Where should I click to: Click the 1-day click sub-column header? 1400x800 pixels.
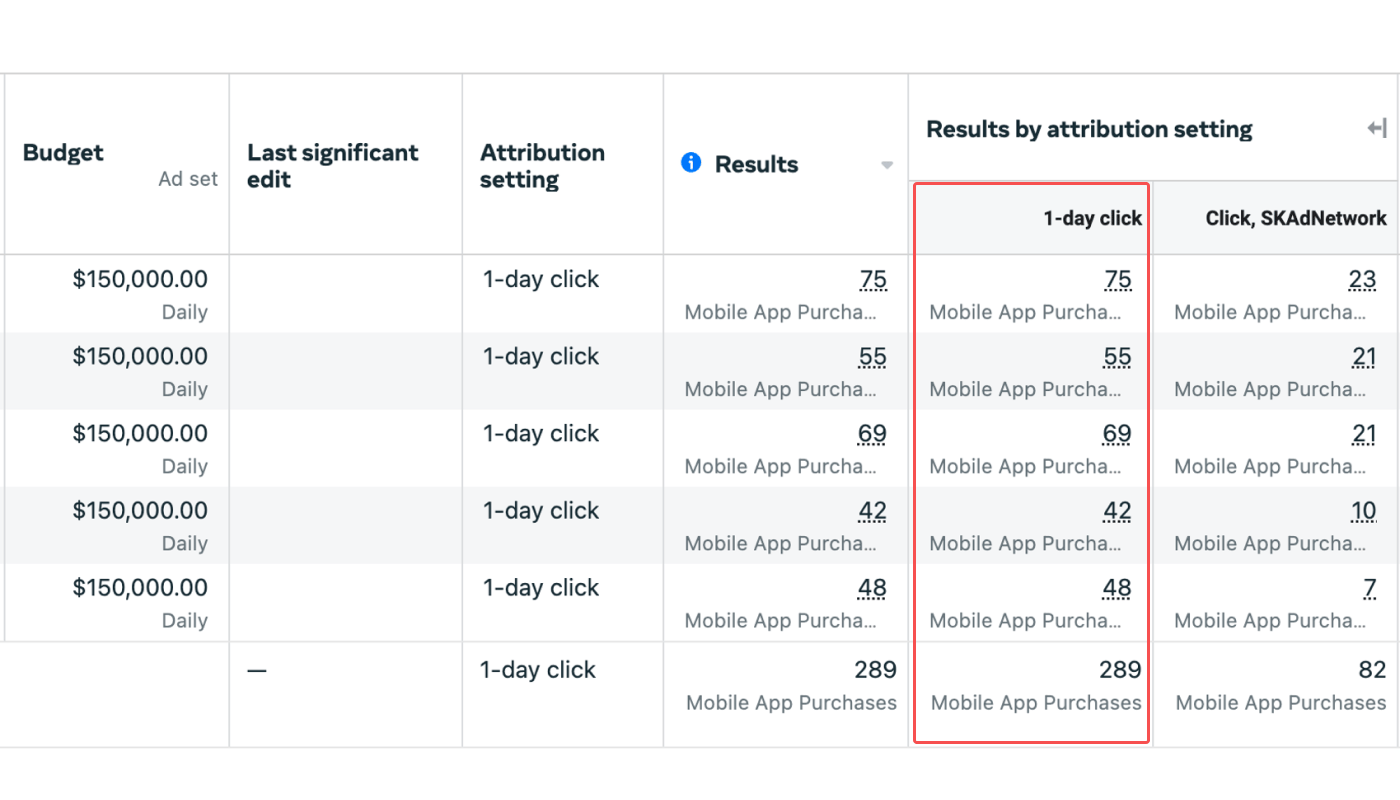click(1092, 218)
